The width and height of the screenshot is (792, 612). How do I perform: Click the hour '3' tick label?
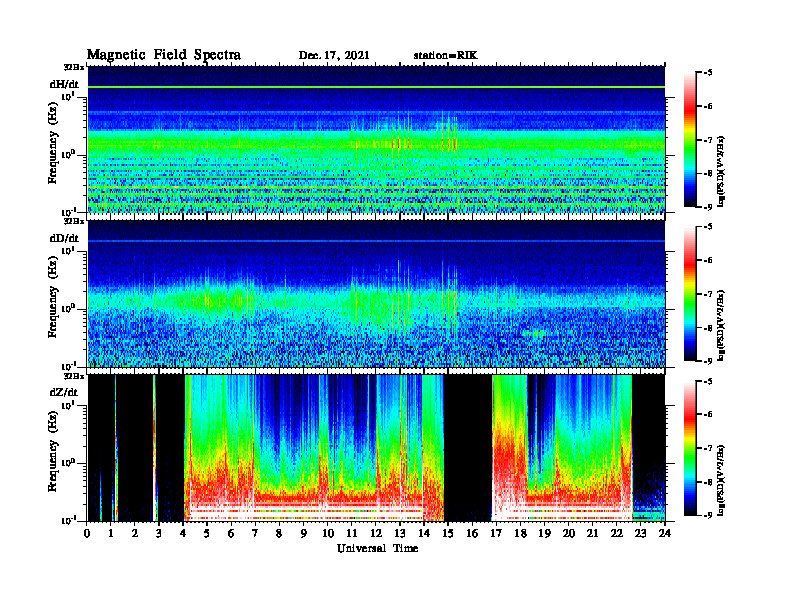tap(159, 533)
